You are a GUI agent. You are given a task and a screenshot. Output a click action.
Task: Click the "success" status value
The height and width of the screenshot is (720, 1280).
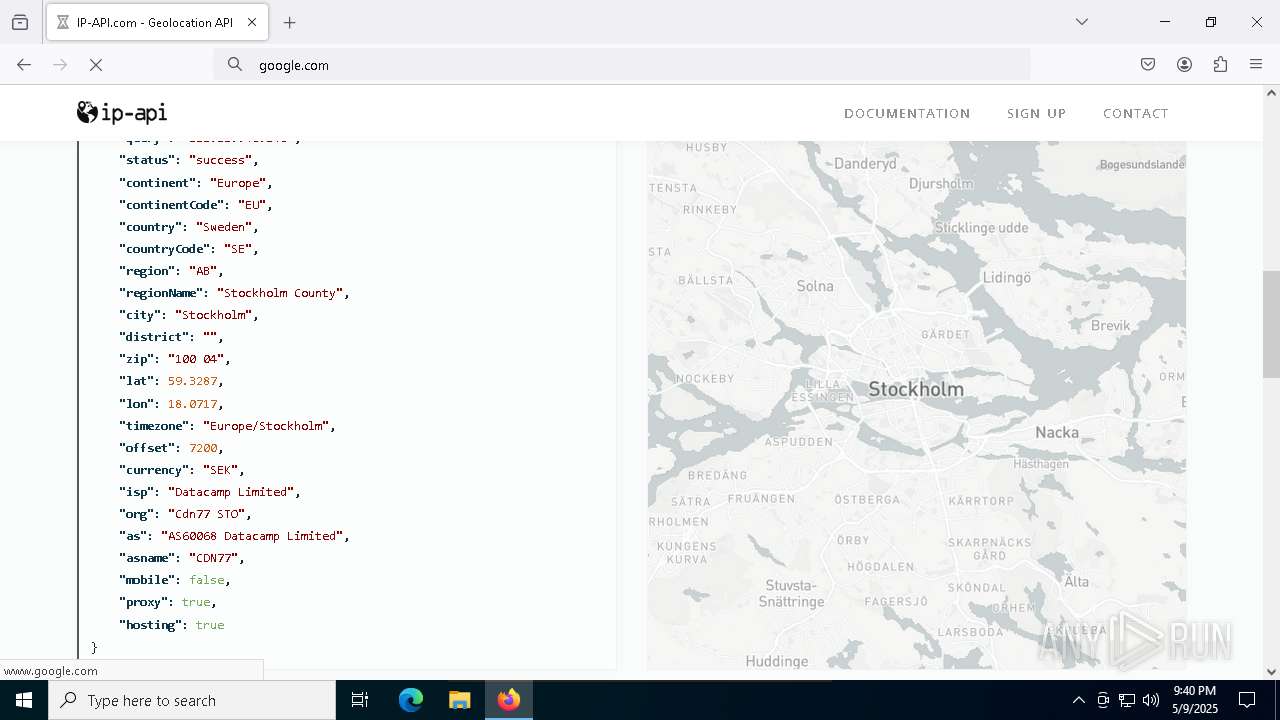coord(220,160)
